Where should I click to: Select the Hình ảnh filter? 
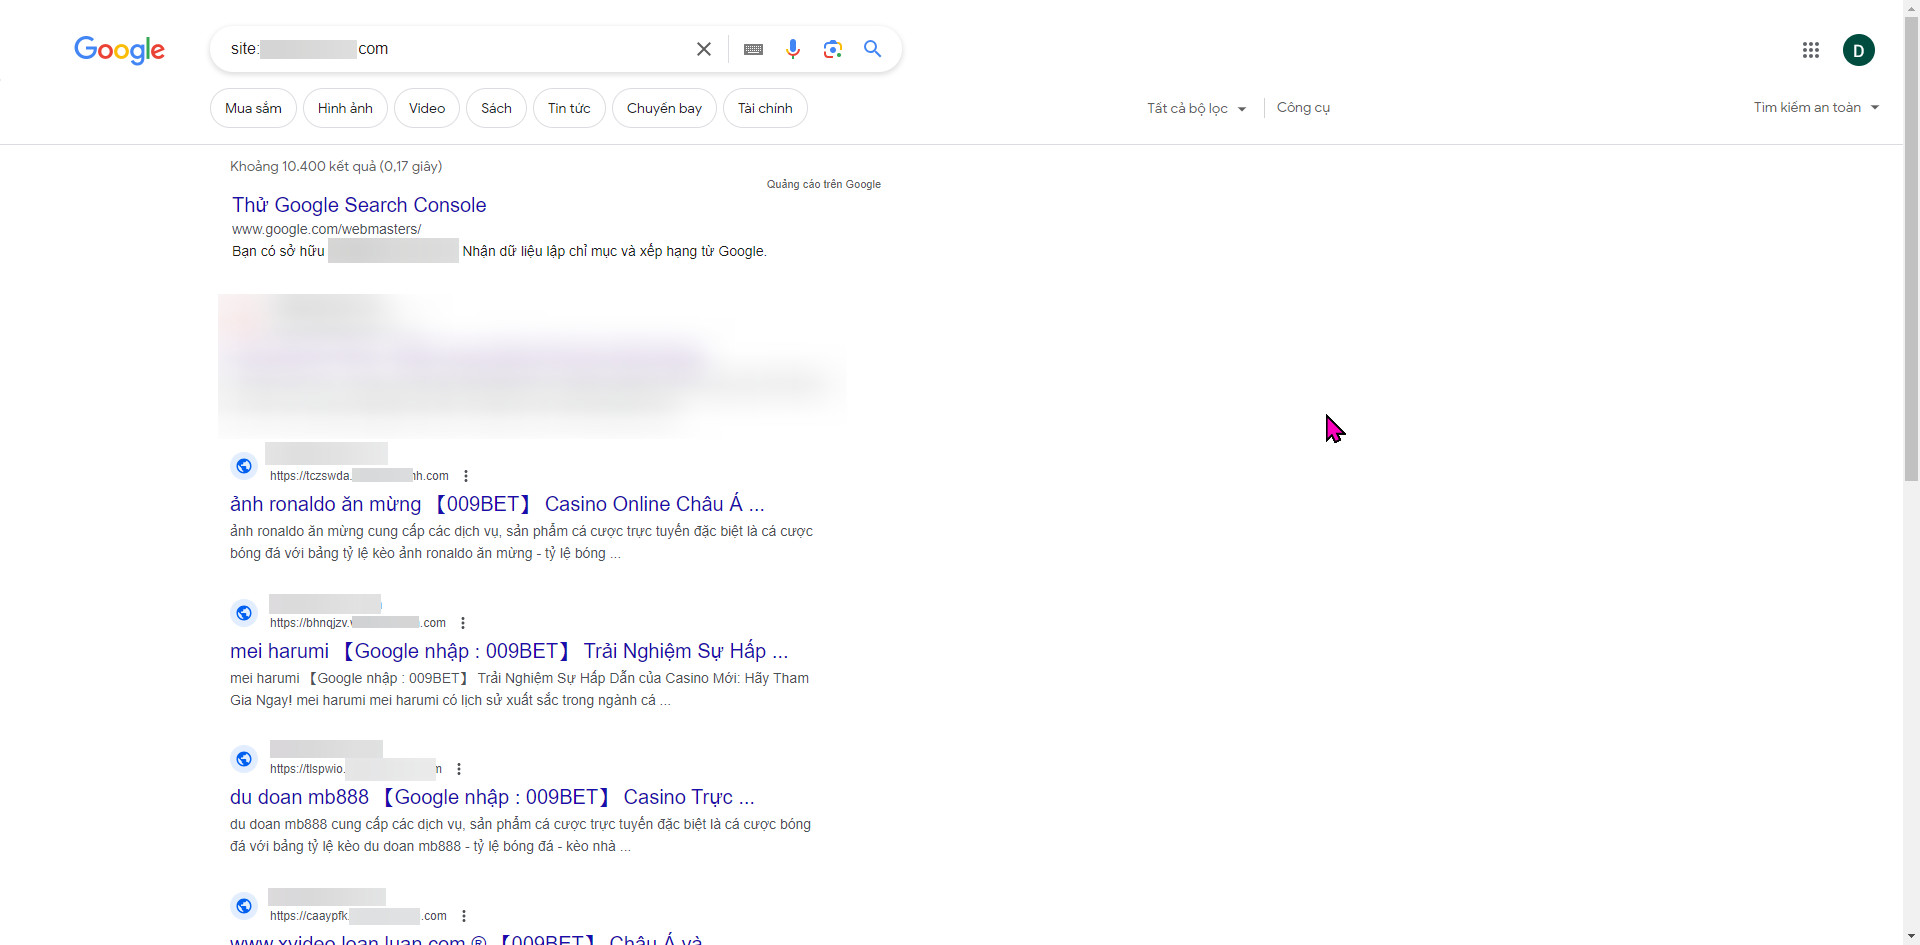345,108
